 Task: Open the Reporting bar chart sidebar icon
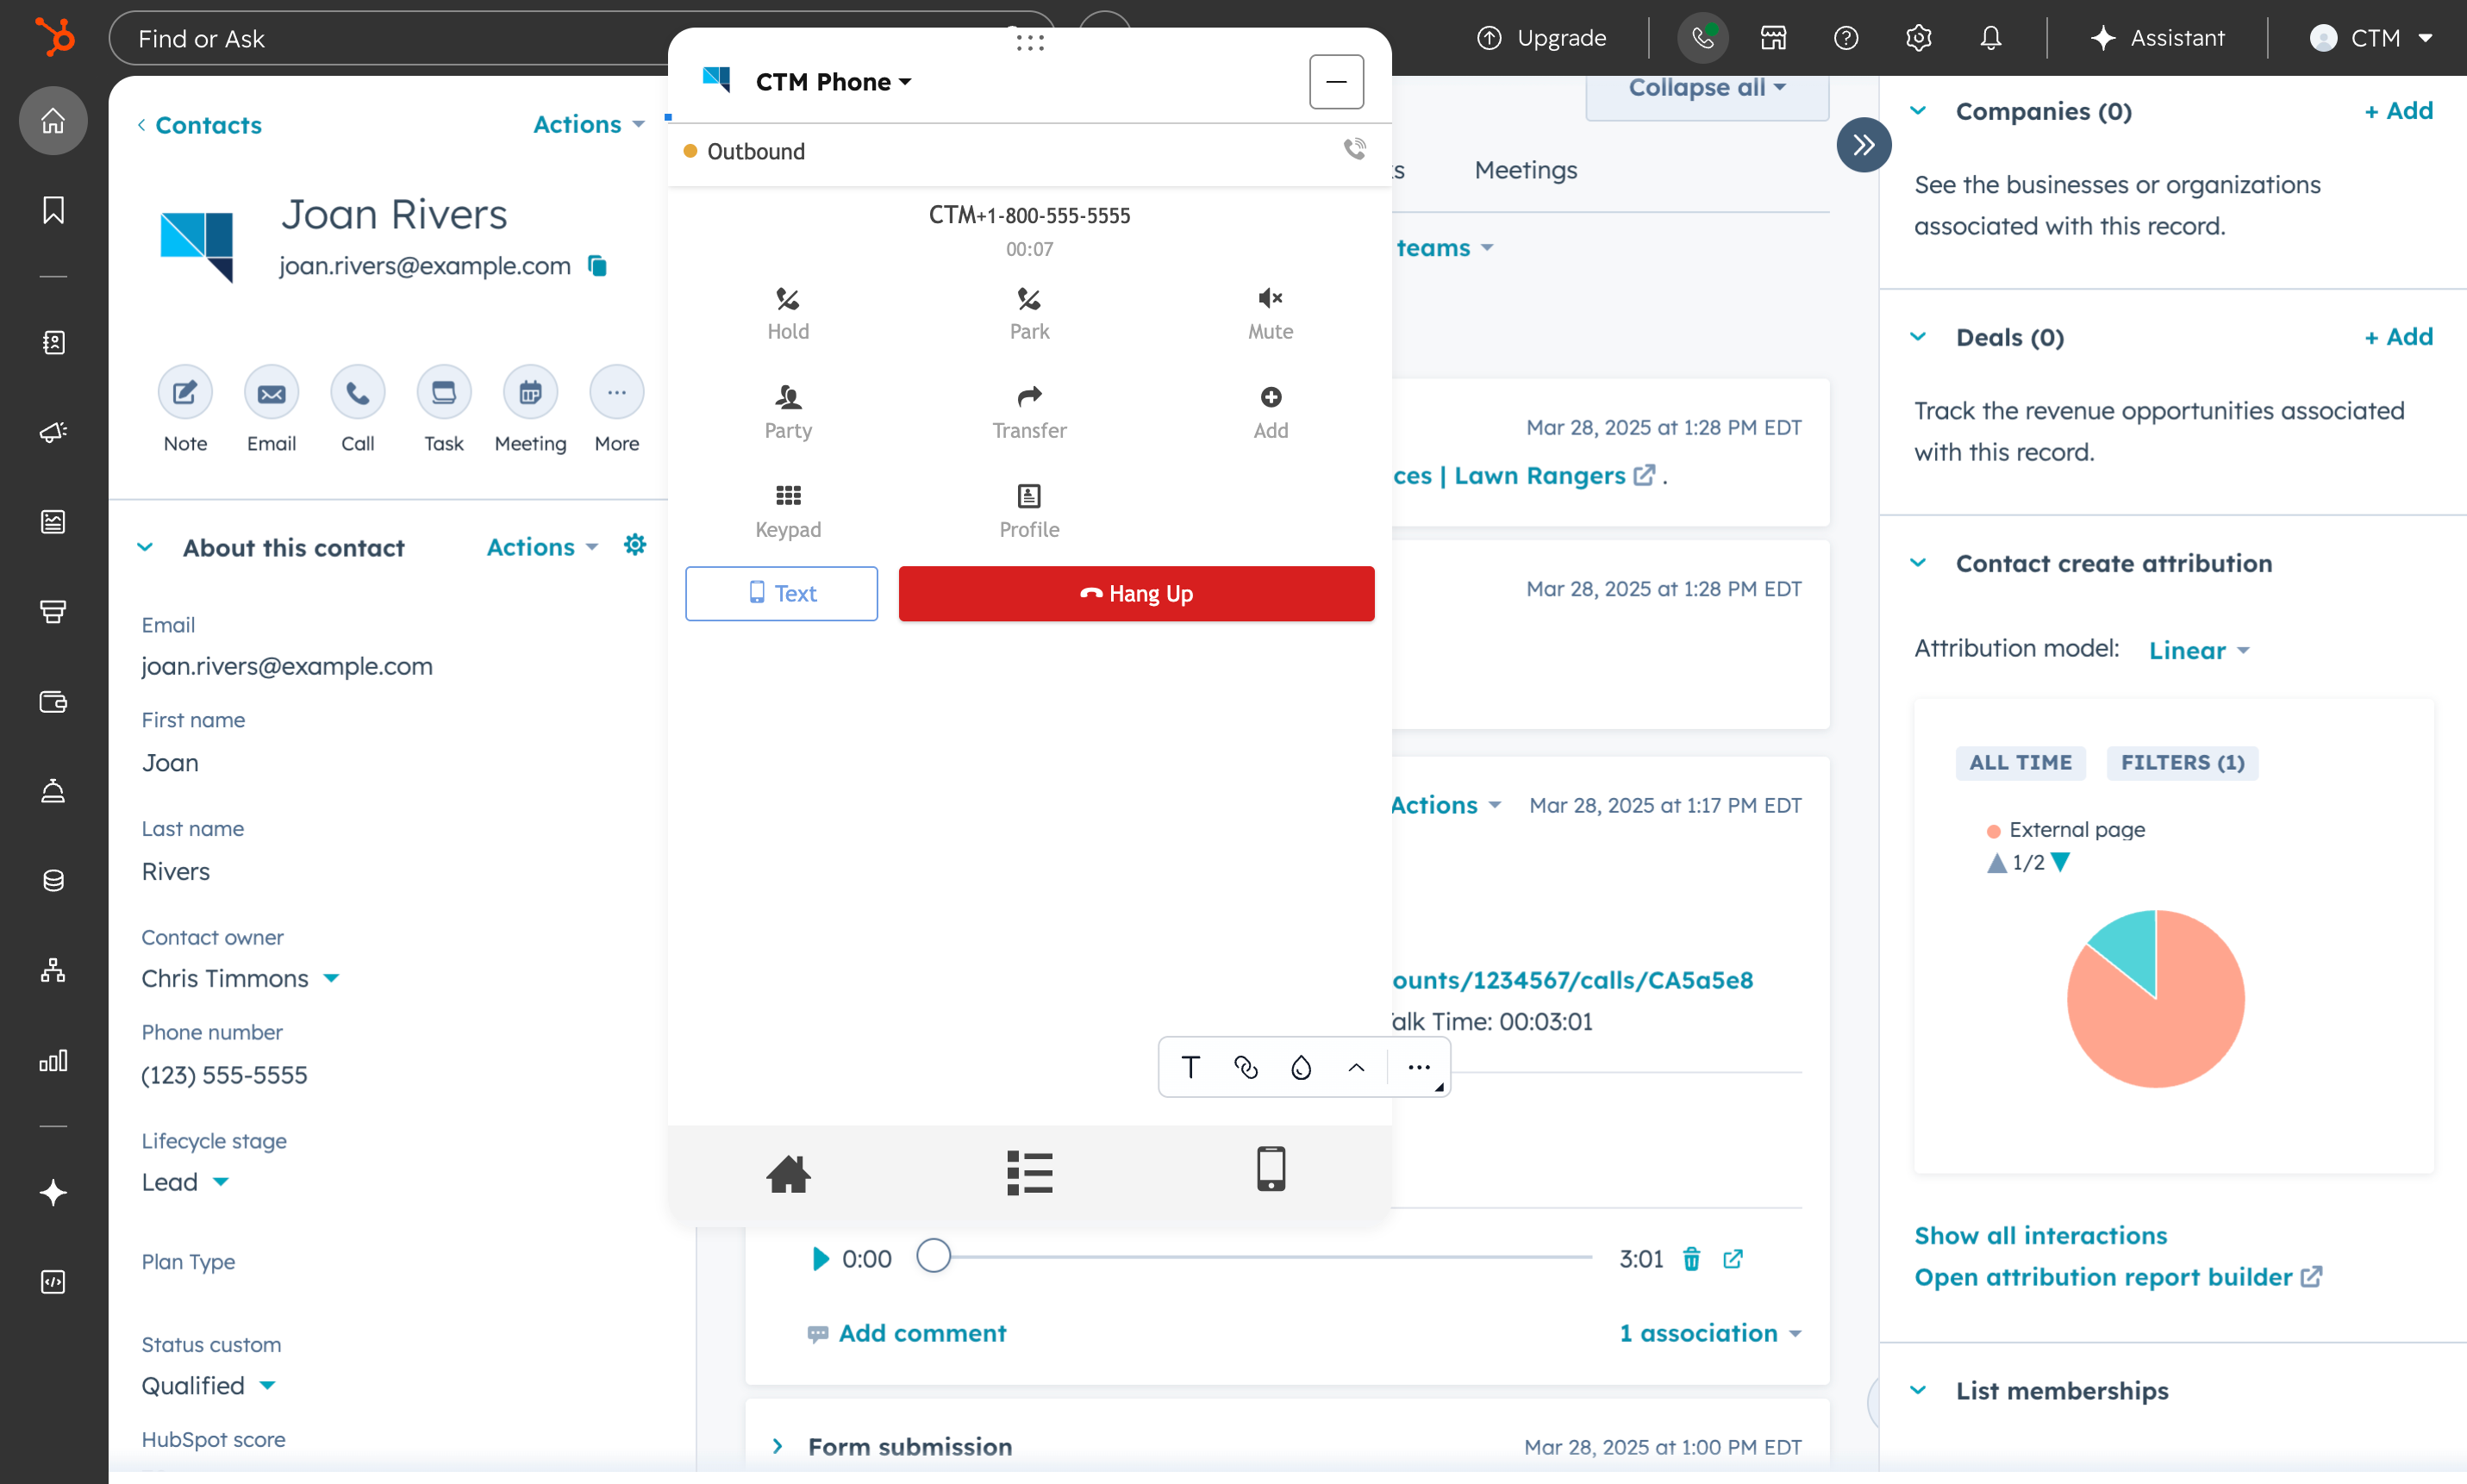coord(53,1061)
